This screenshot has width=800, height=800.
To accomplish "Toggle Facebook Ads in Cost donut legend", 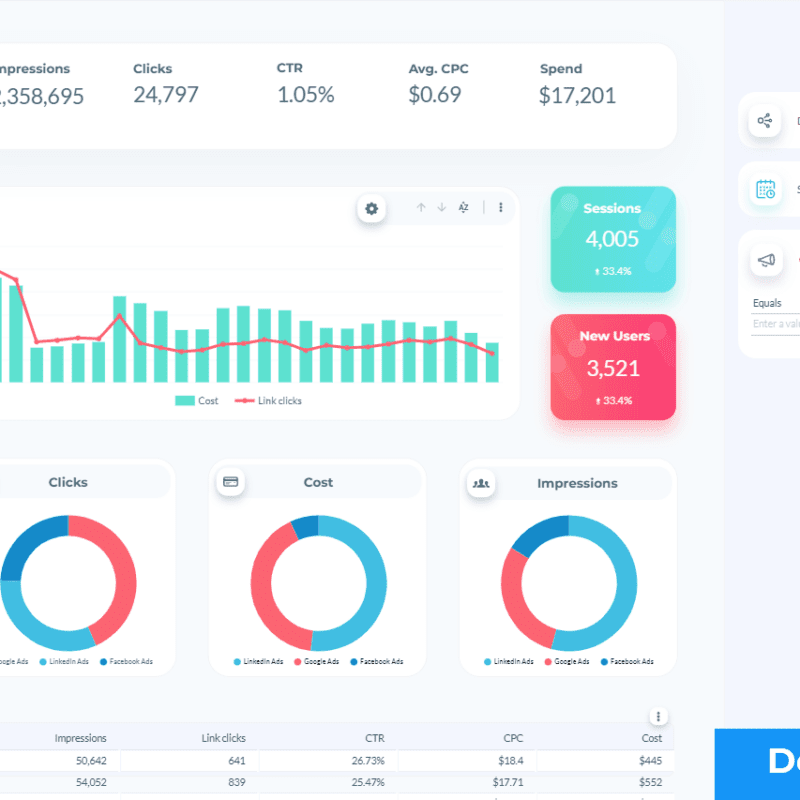I will (x=377, y=662).
